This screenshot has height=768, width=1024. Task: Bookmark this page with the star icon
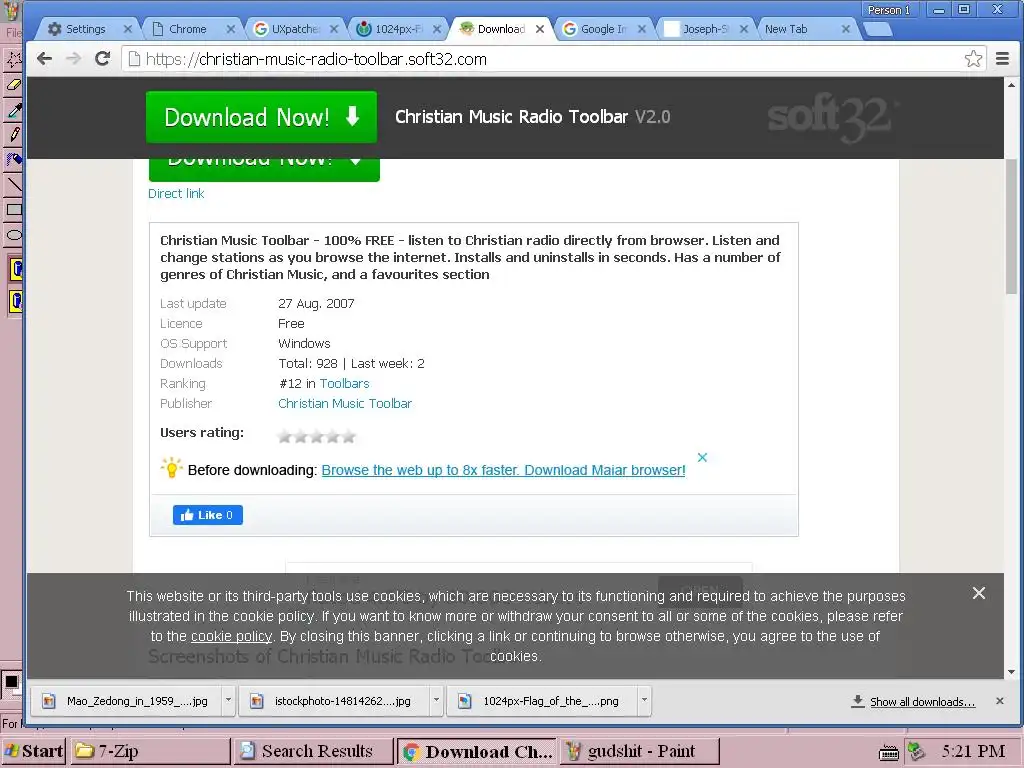click(x=973, y=59)
